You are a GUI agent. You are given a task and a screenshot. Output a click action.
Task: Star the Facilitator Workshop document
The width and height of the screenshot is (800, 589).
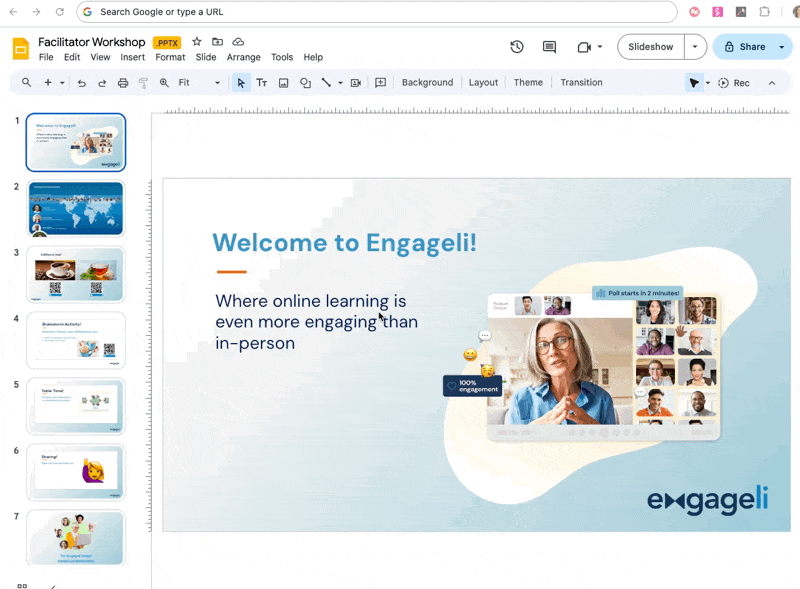197,42
